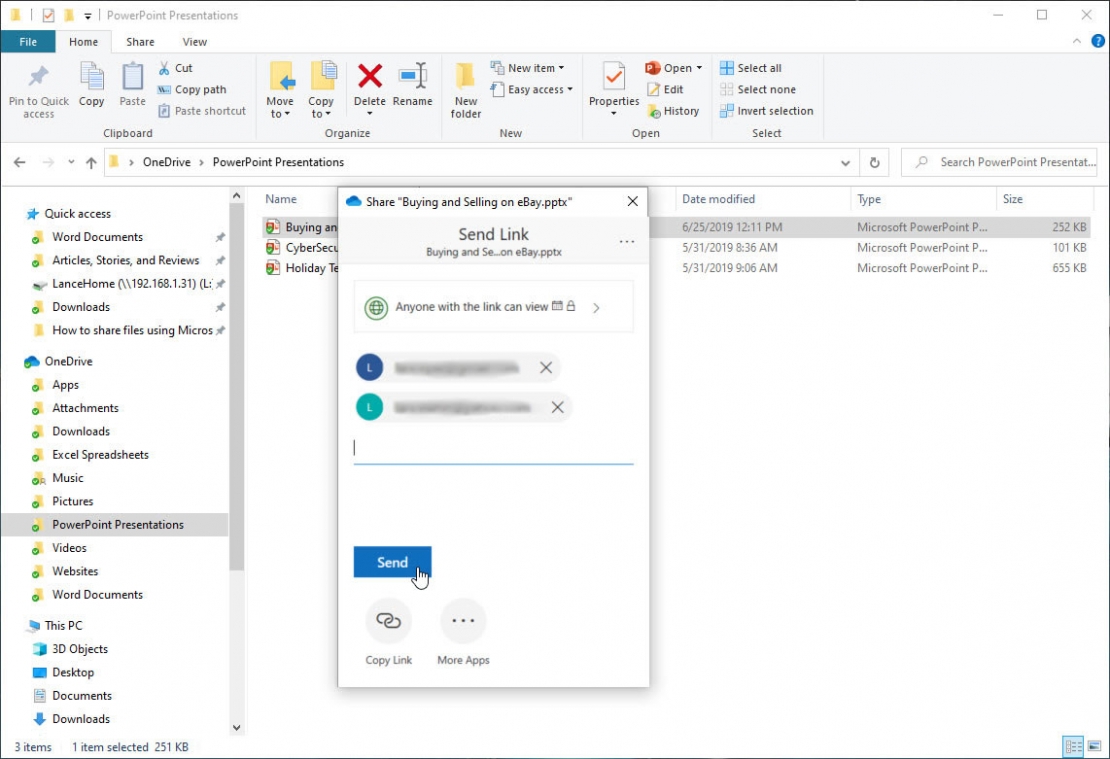Toggle large thumbnails view in the status bar

[1092, 747]
